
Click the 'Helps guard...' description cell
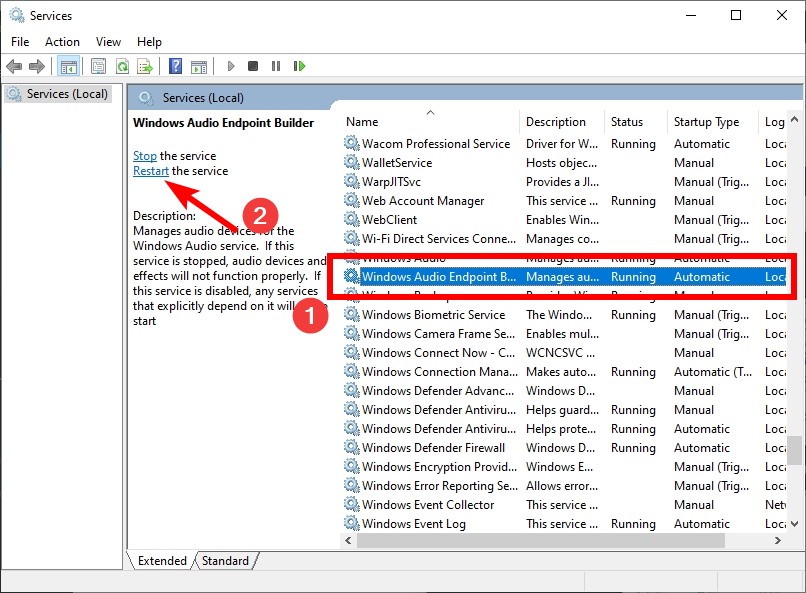coord(562,410)
